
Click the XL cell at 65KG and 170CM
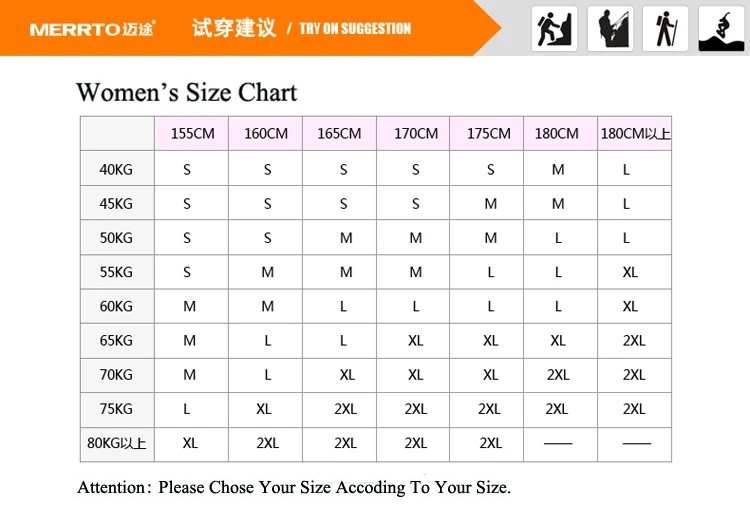tap(415, 340)
